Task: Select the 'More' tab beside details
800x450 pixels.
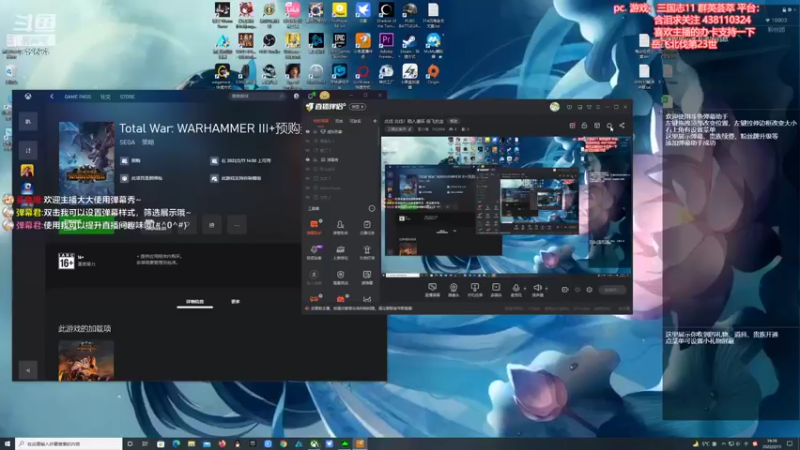Action: (235, 302)
